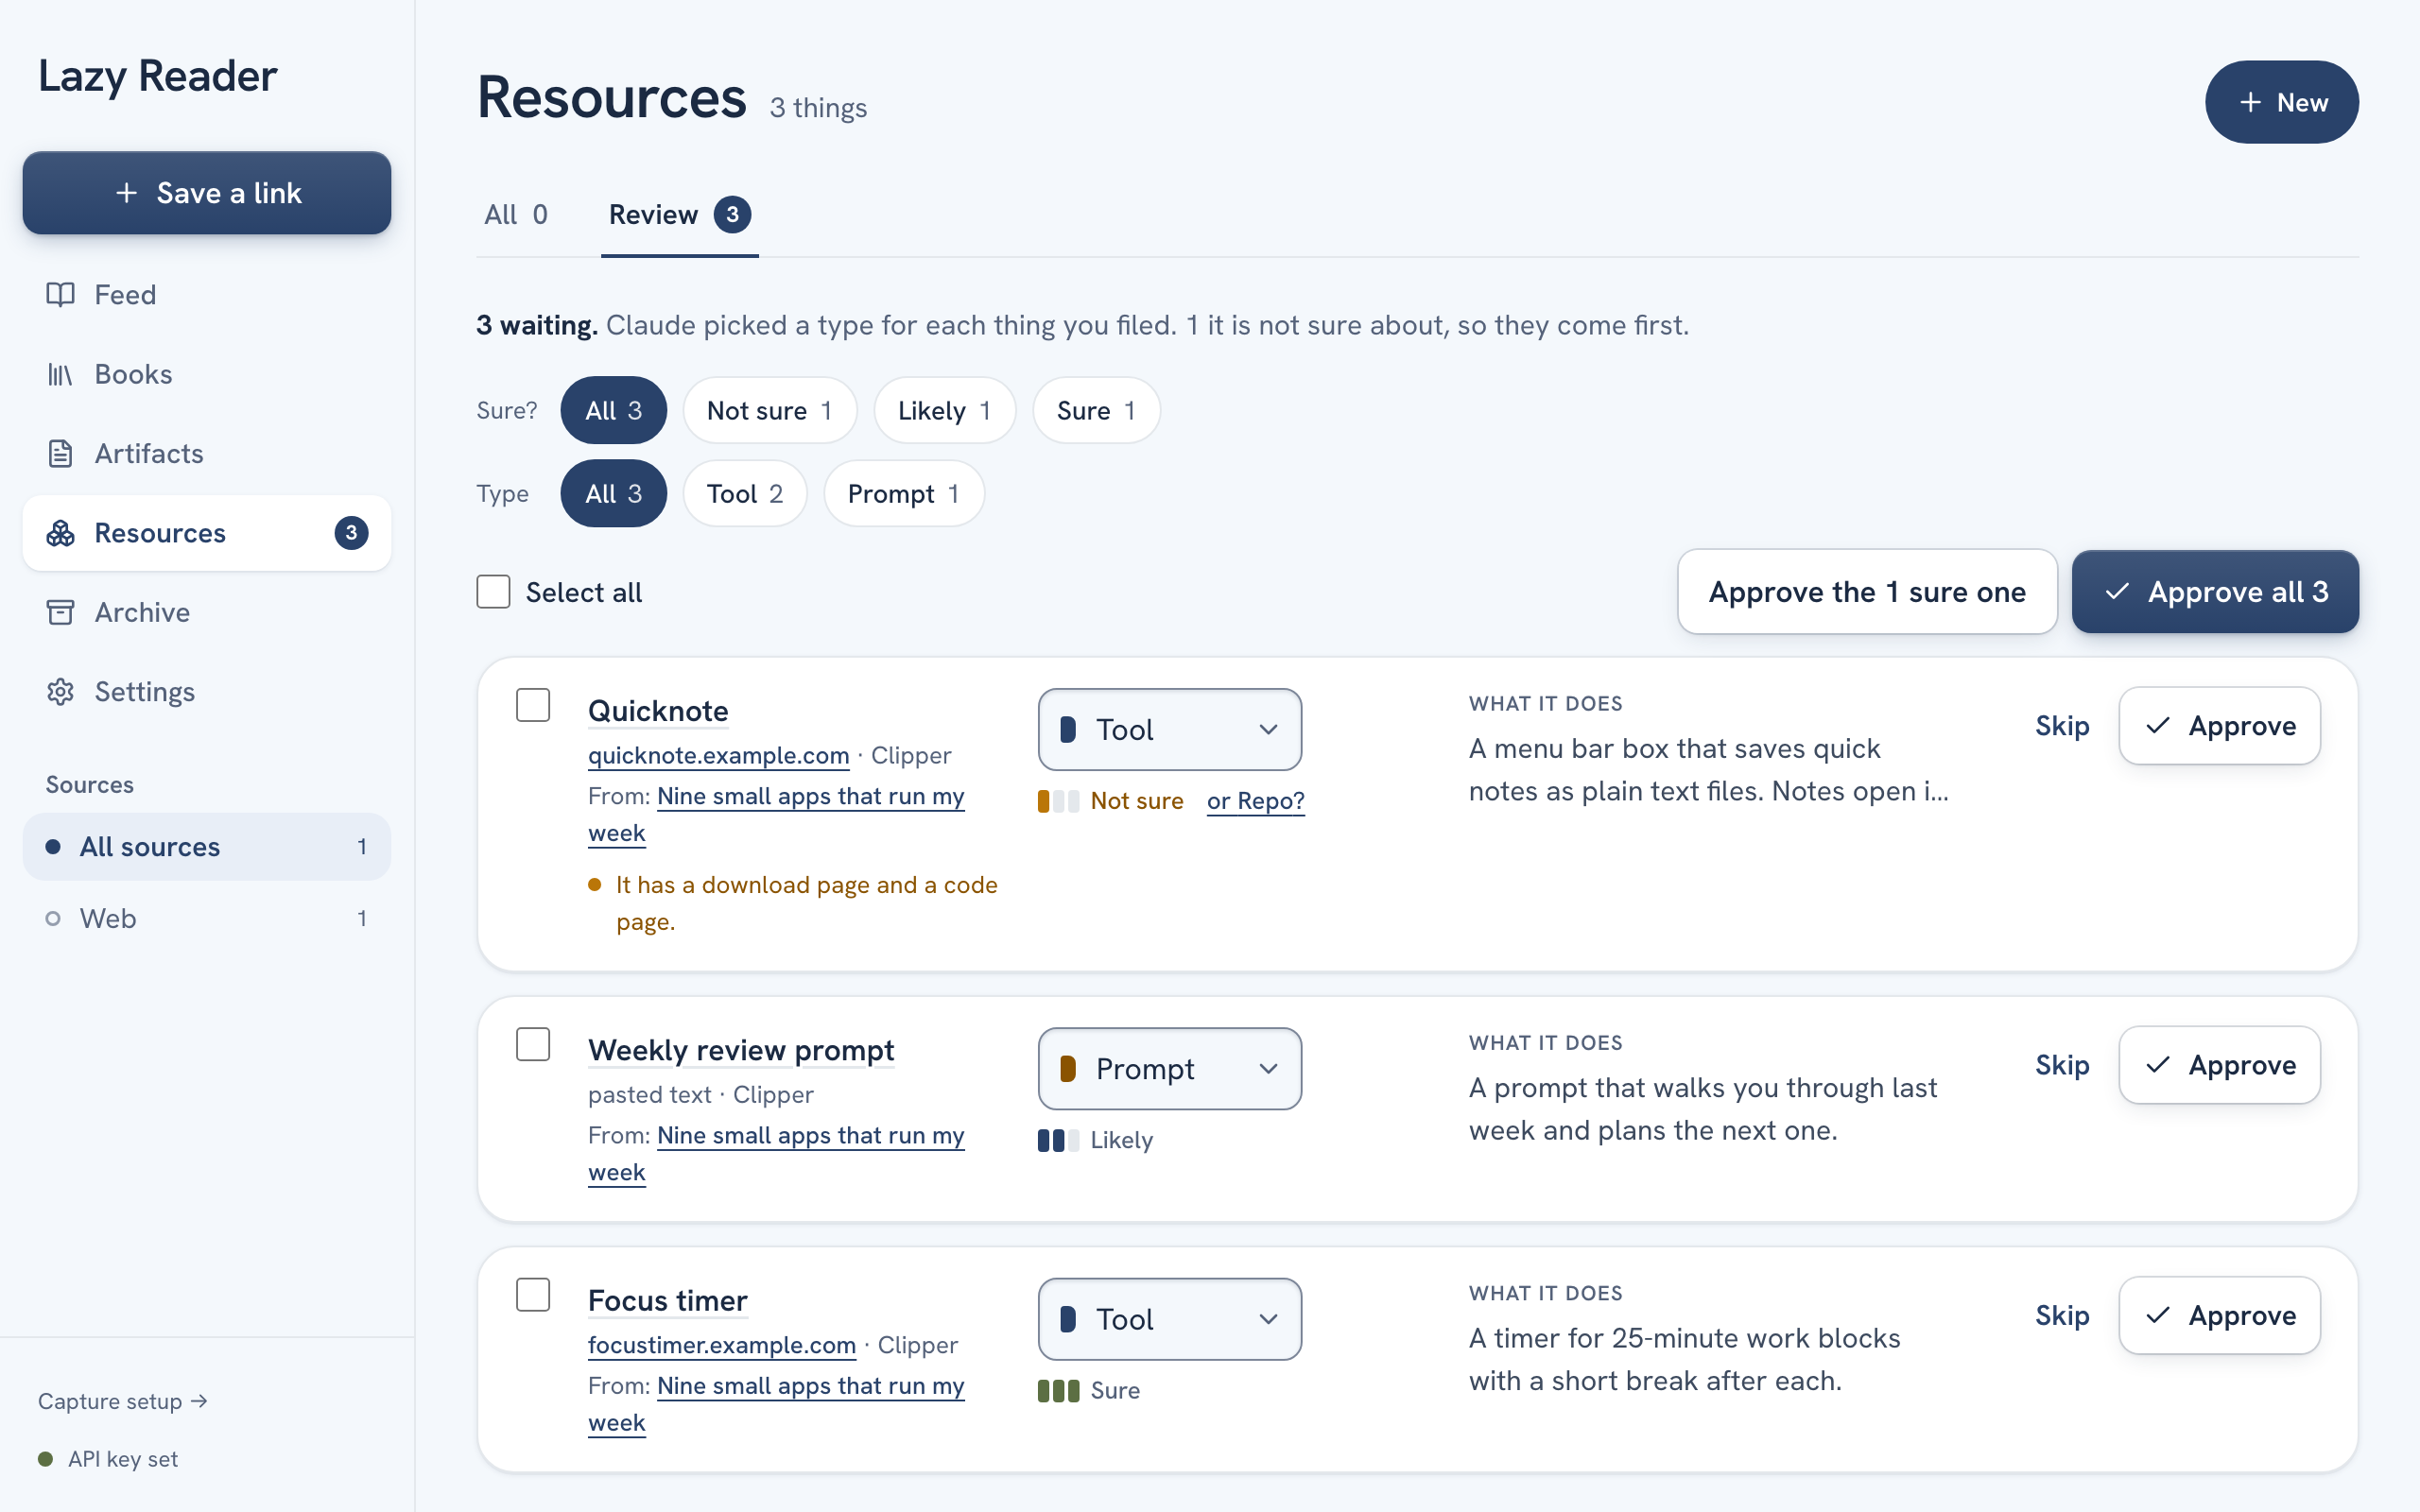Click the Settings gear icon
The width and height of the screenshot is (2420, 1512).
[60, 692]
